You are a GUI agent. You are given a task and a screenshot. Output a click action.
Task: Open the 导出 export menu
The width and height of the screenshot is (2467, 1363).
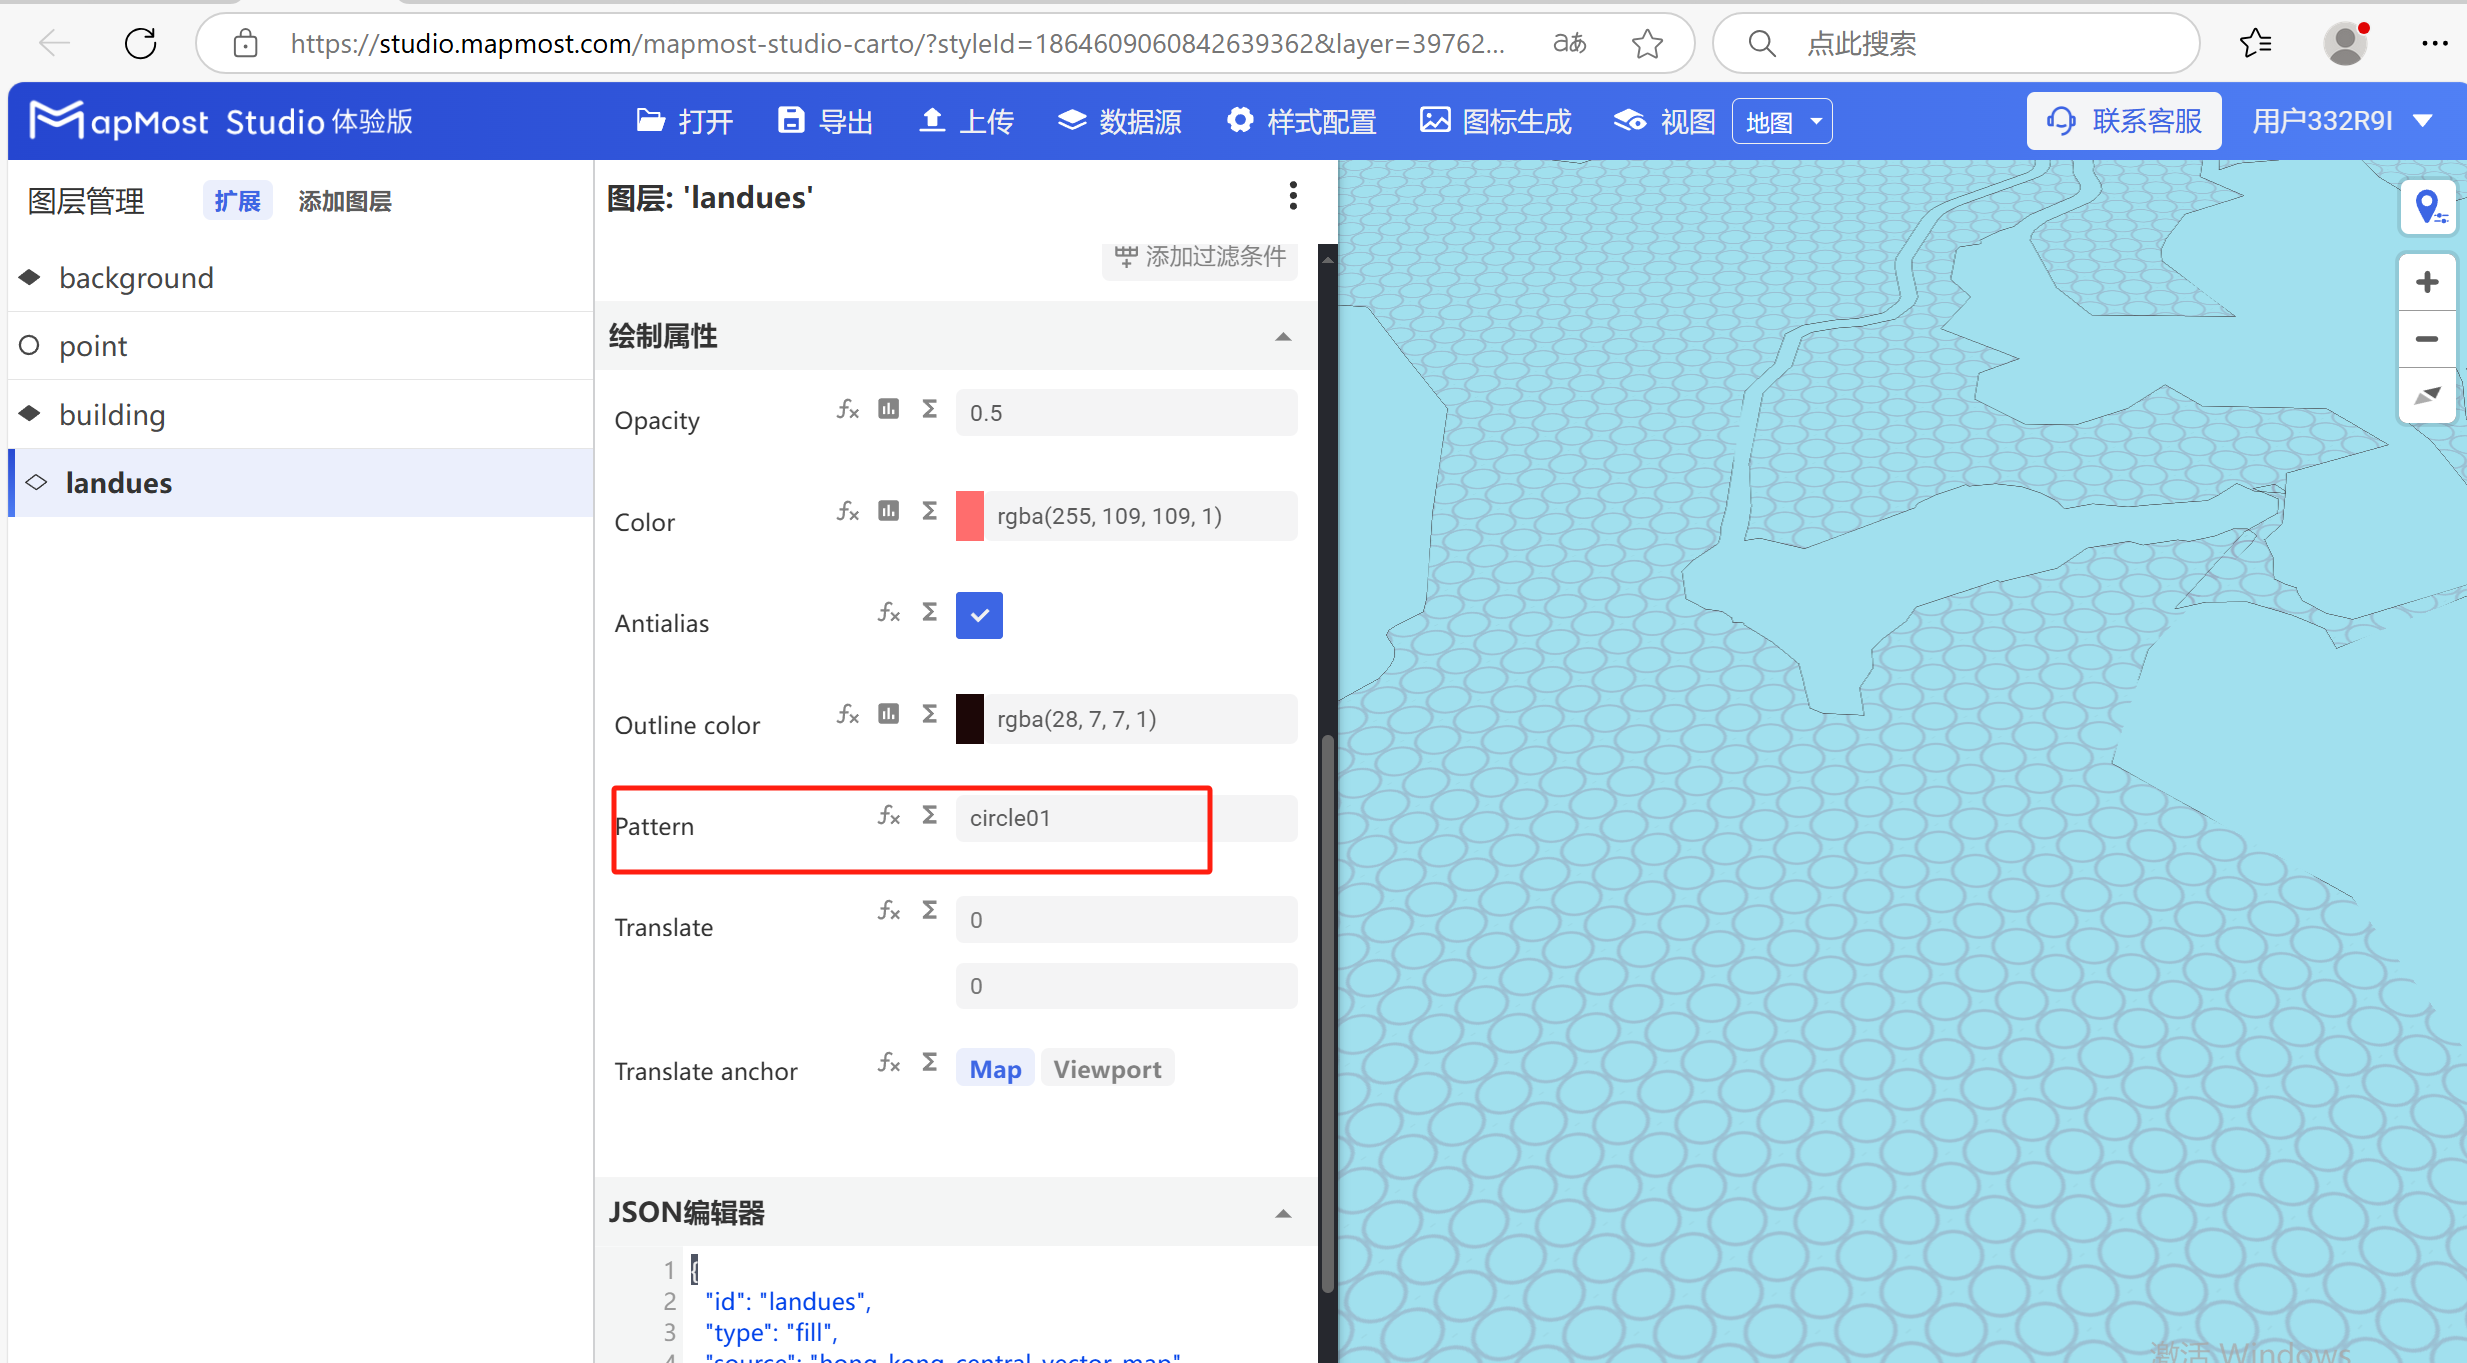click(x=823, y=120)
